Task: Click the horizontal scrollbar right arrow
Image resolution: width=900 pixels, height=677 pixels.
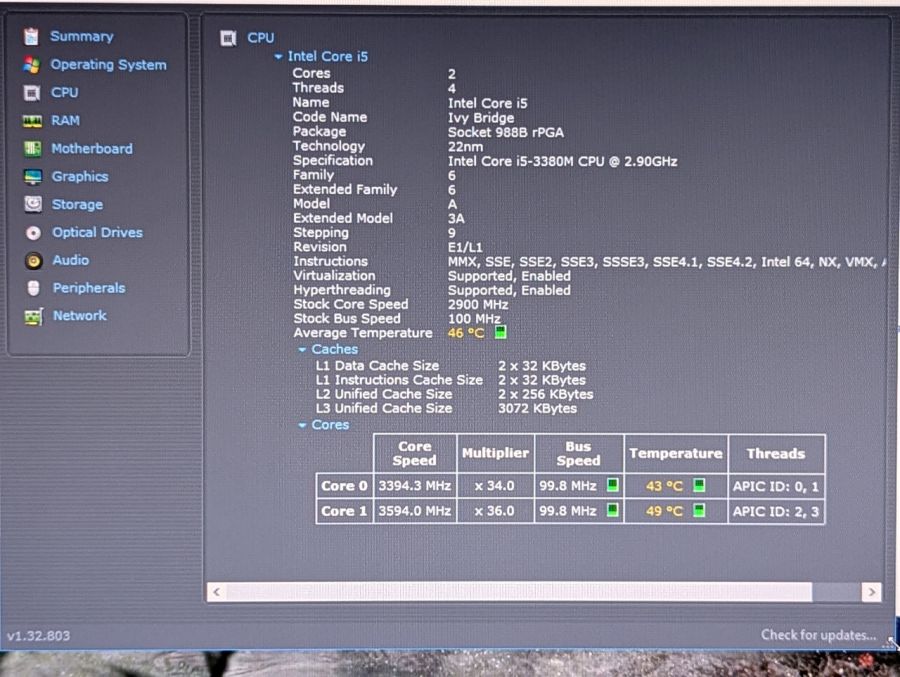Action: (x=871, y=592)
